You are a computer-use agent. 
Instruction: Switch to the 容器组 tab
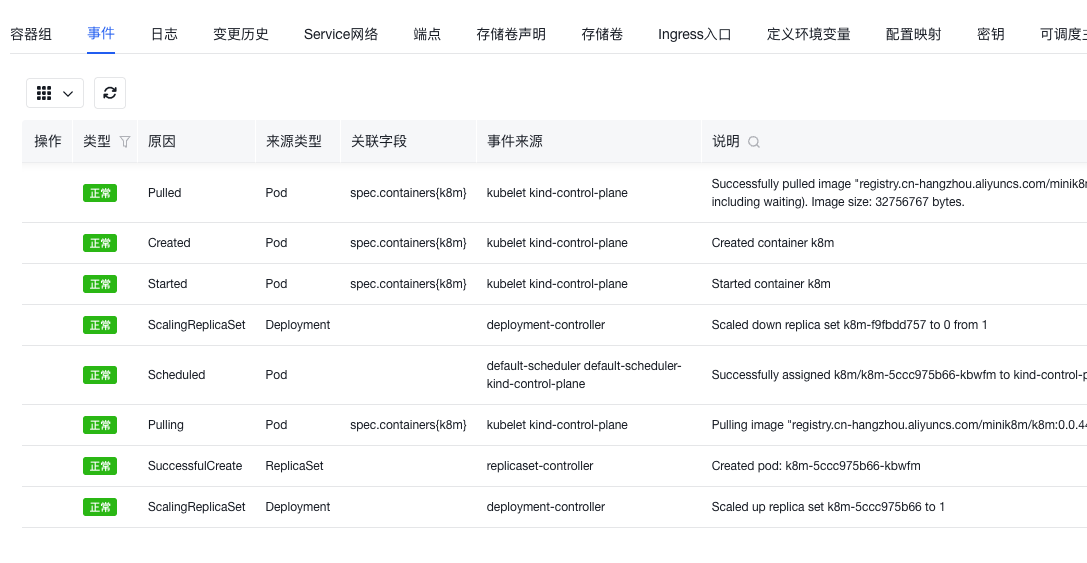pyautogui.click(x=31, y=34)
